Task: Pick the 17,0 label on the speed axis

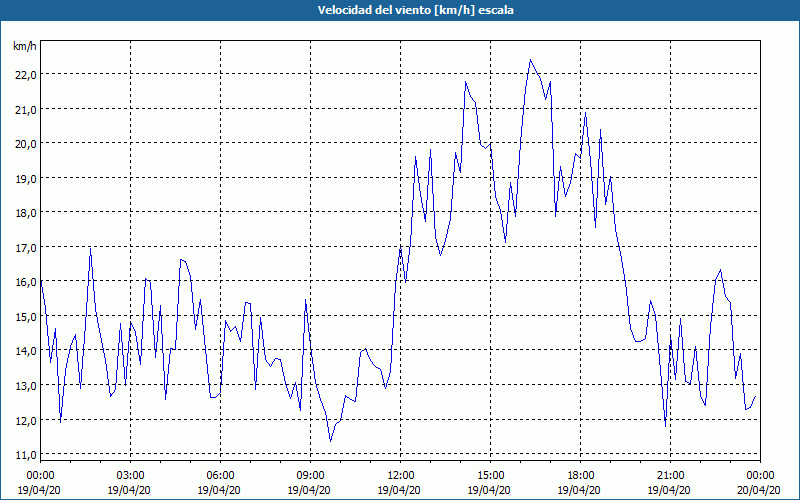Action: coord(26,247)
